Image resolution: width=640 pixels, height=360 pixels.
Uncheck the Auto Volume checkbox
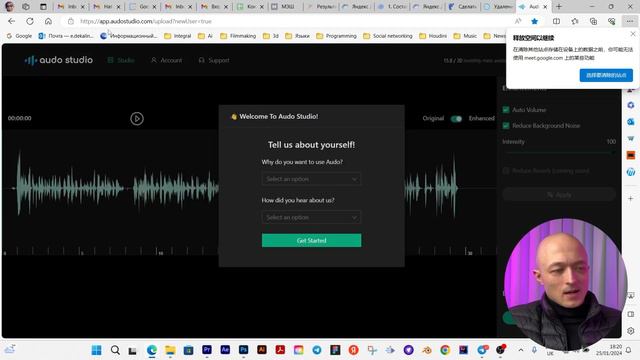506,110
